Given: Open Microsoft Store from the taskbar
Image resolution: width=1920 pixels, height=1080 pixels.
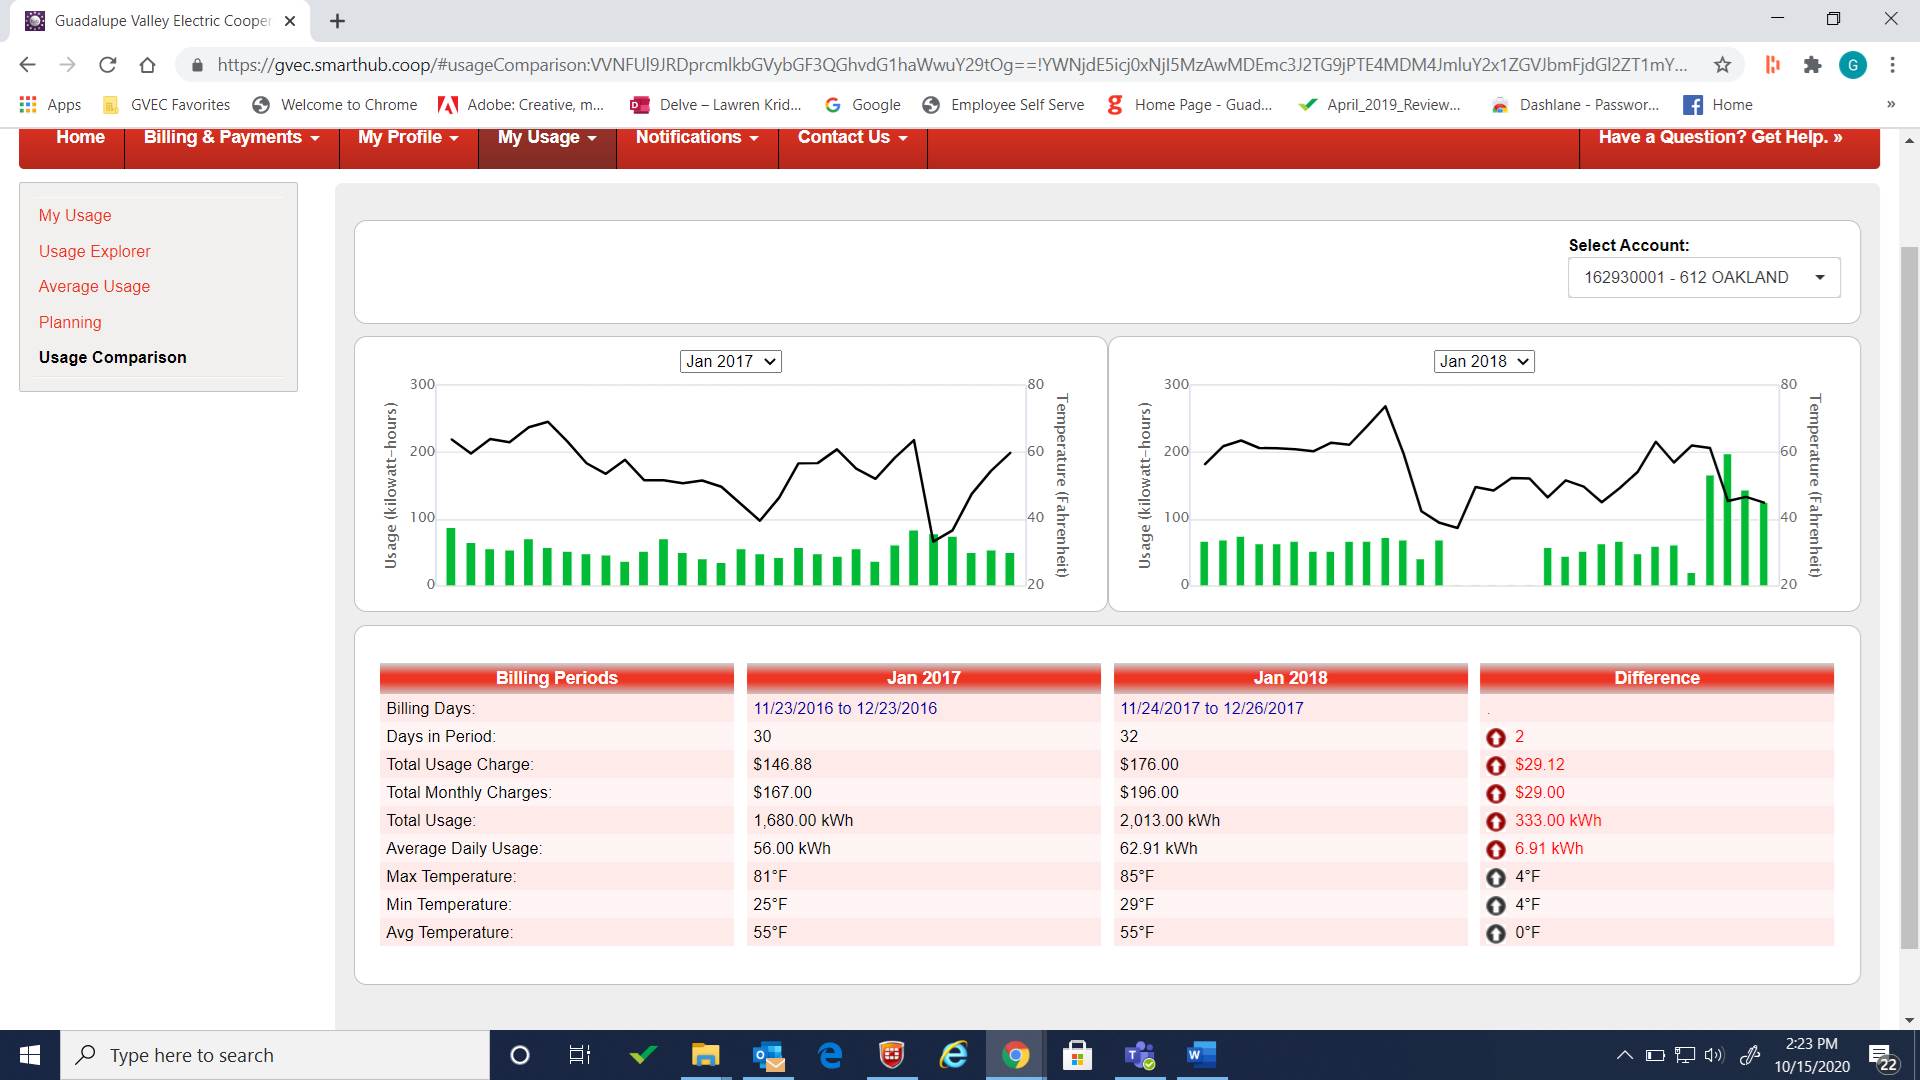Looking at the screenshot, I should point(1077,1055).
